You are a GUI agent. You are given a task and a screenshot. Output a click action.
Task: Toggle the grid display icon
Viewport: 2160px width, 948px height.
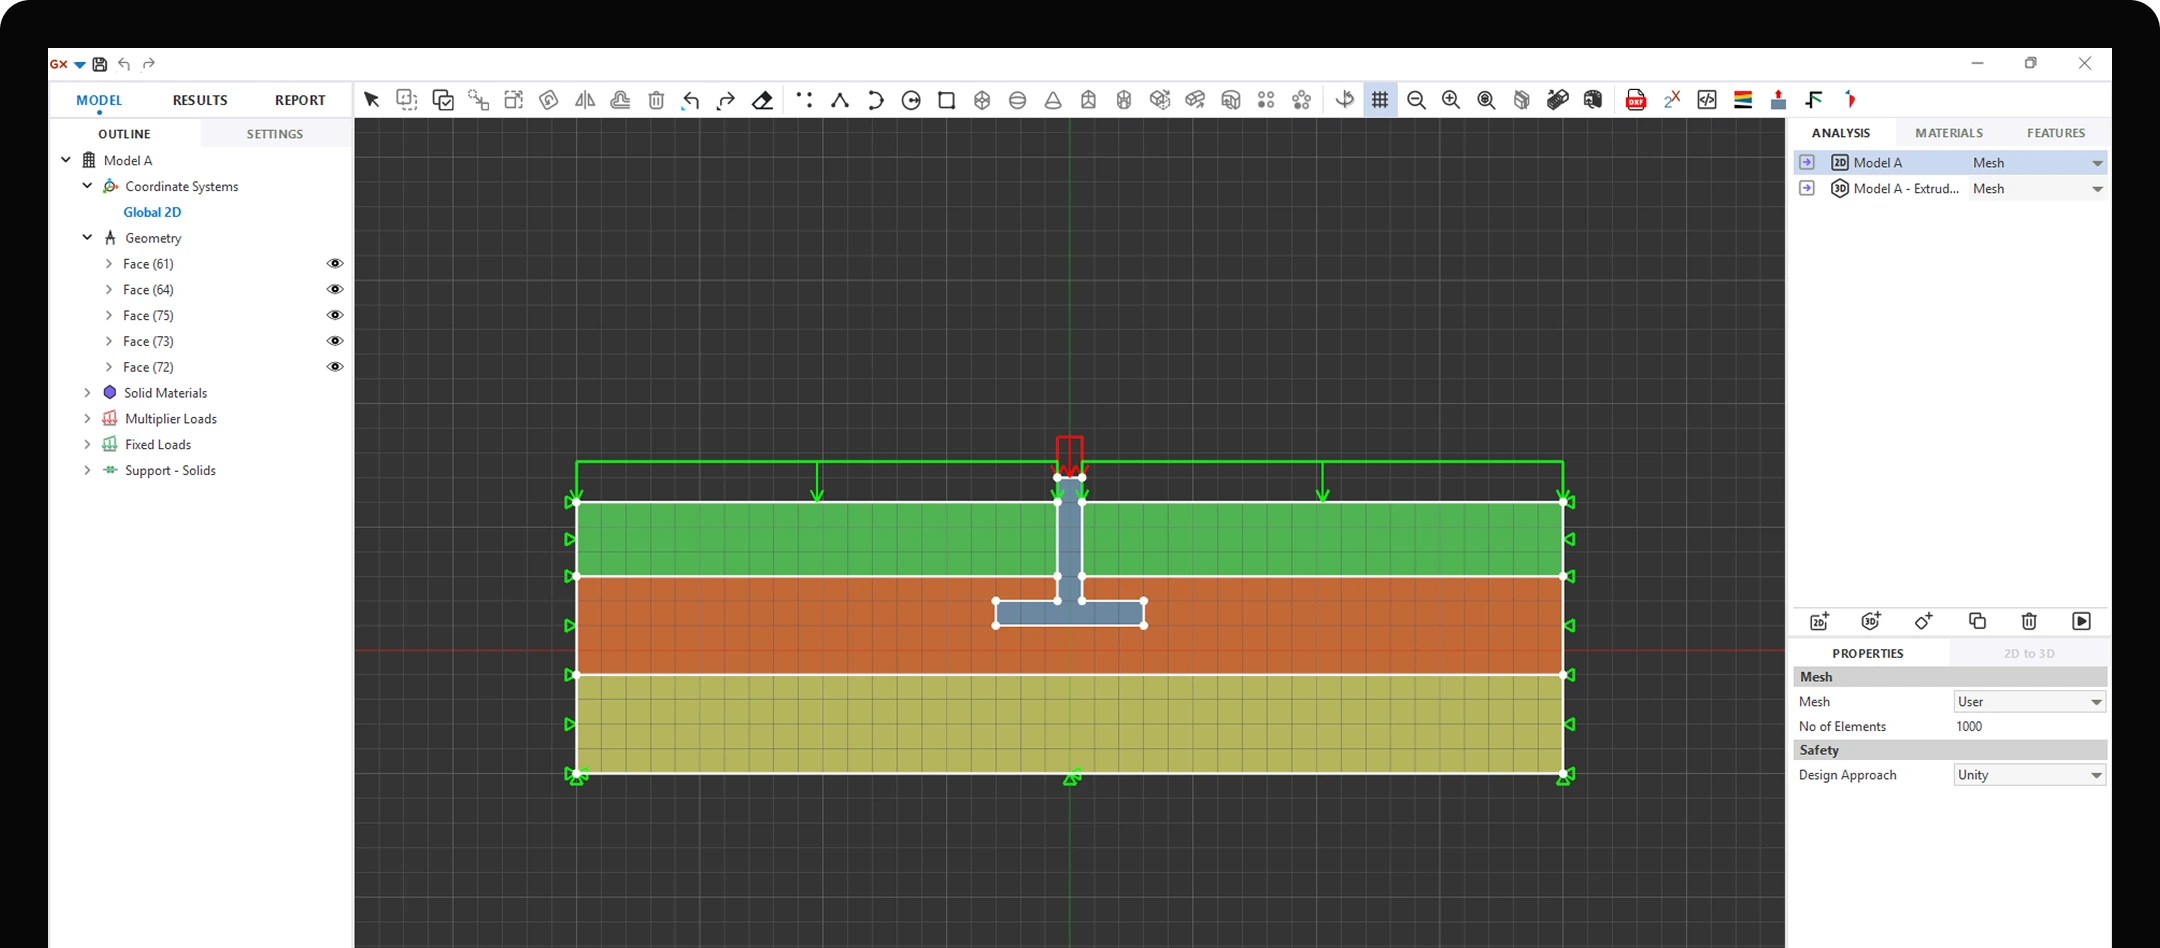[1380, 100]
